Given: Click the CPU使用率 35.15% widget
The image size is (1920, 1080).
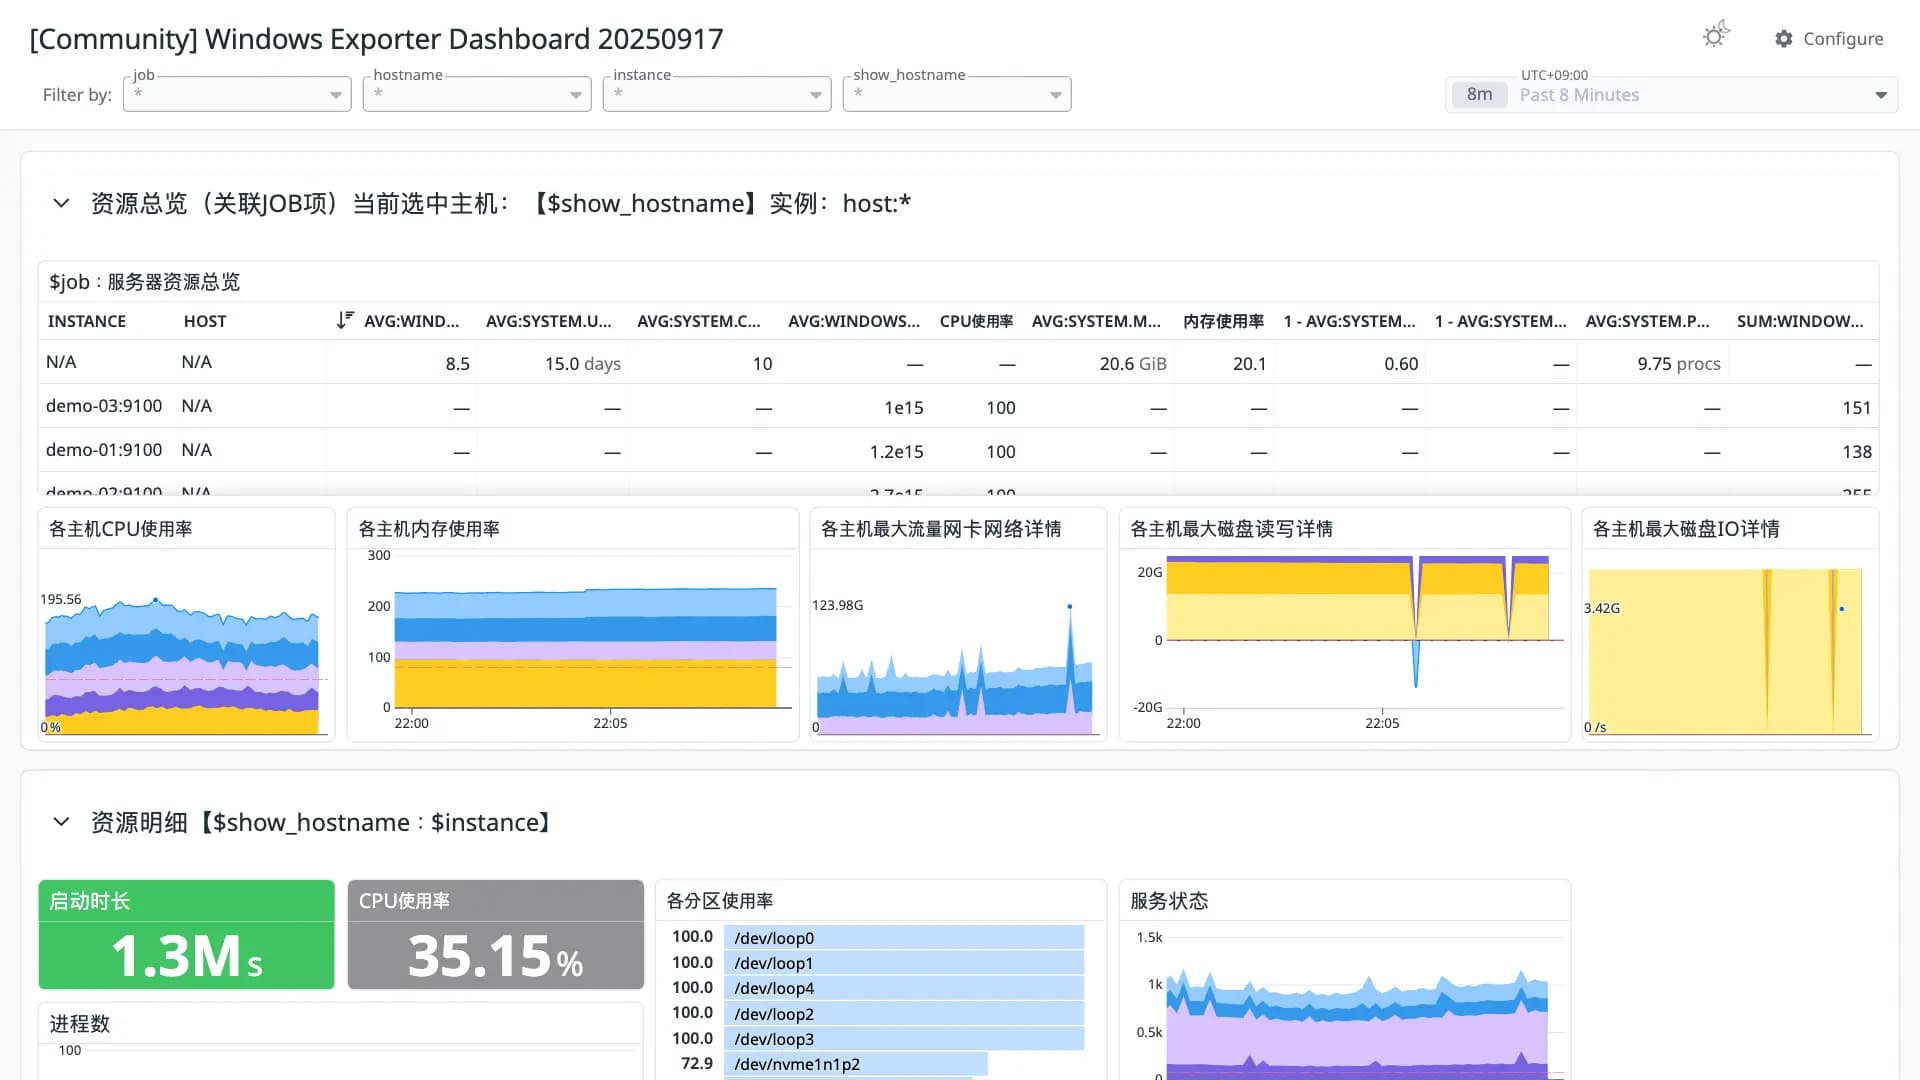Looking at the screenshot, I should (495, 935).
